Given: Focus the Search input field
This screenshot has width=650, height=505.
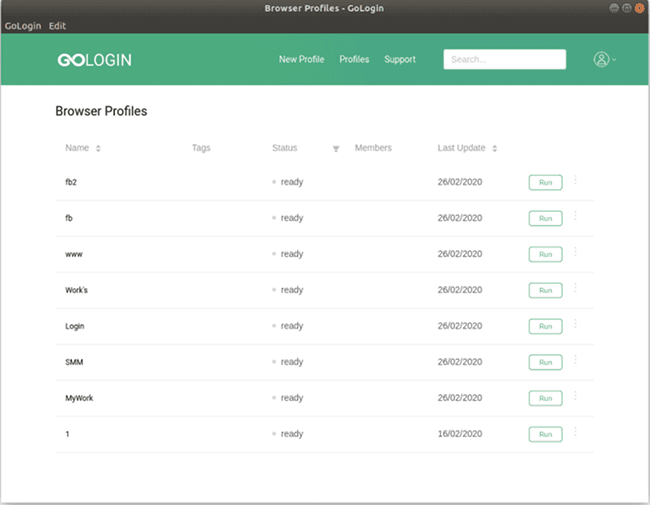Looking at the screenshot, I should coord(504,59).
